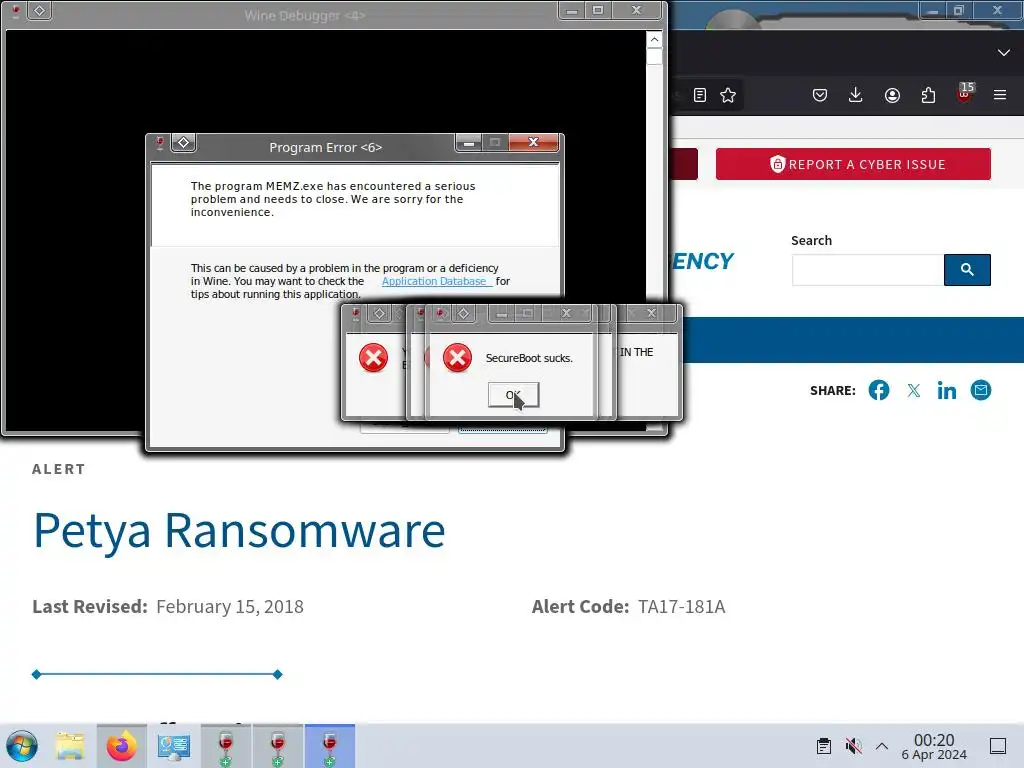
Task: Click alert code TA17-181A text
Action: [x=681, y=607]
